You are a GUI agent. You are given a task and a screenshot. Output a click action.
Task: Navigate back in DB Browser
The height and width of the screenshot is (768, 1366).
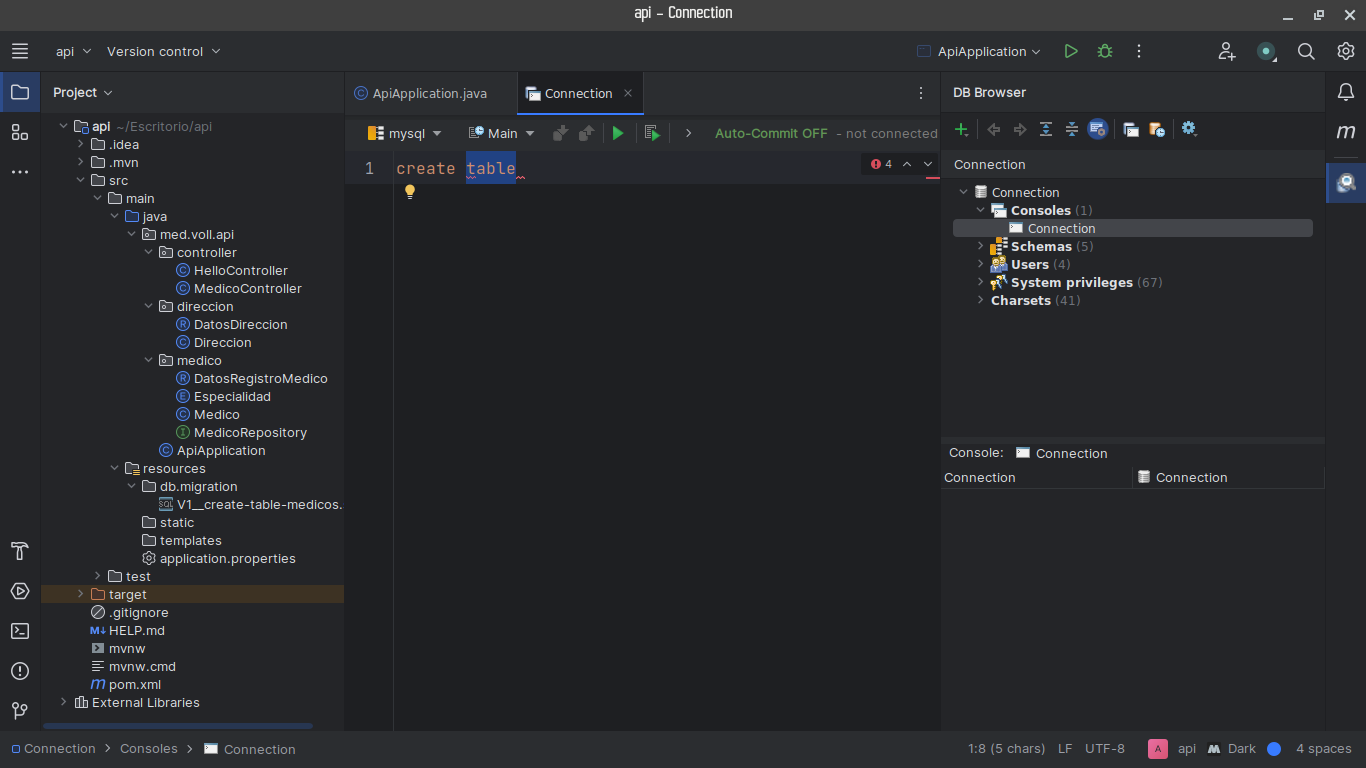tap(994, 129)
